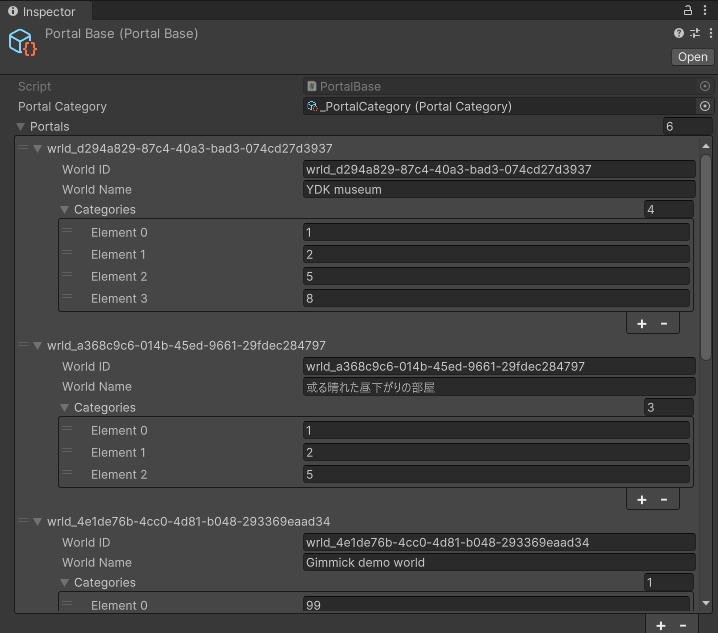
Task: Edit World ID field of YDK museum
Action: pyautogui.click(x=499, y=169)
